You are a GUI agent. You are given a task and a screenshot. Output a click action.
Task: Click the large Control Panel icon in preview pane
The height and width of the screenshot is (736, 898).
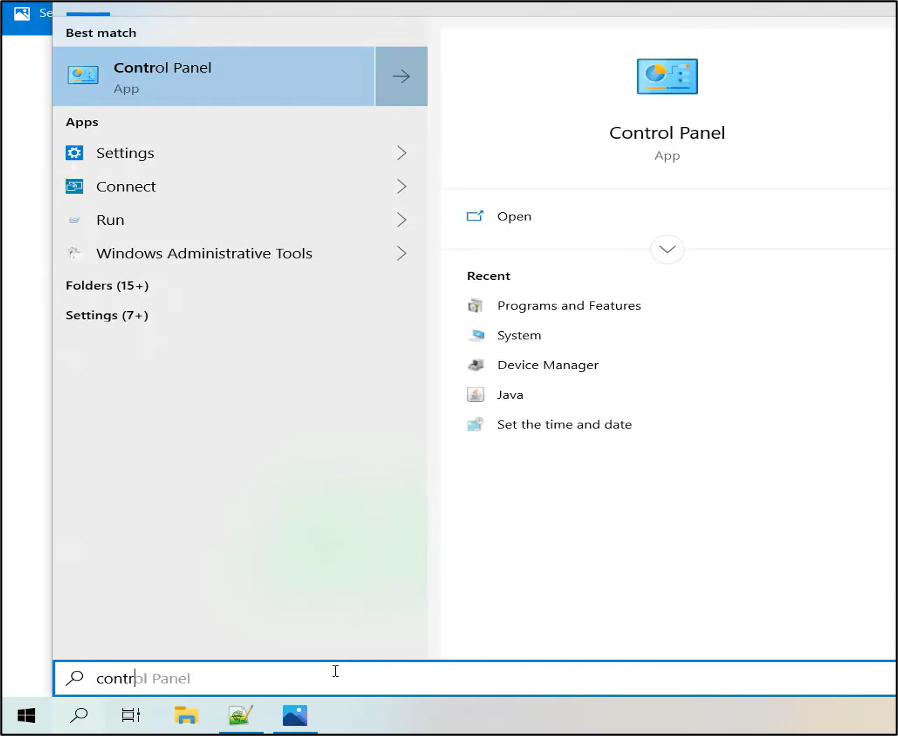point(667,77)
